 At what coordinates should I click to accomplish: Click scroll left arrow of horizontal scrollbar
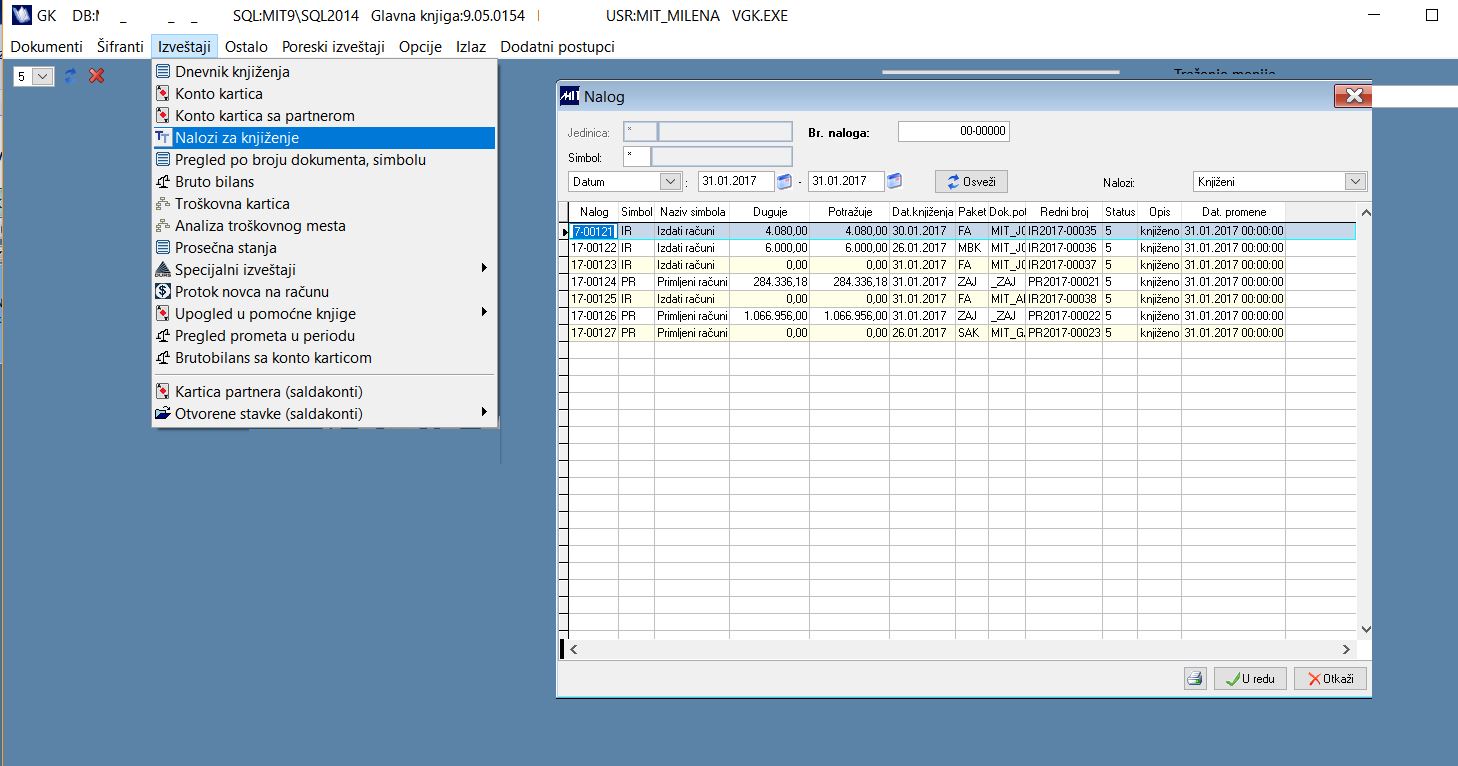point(574,650)
